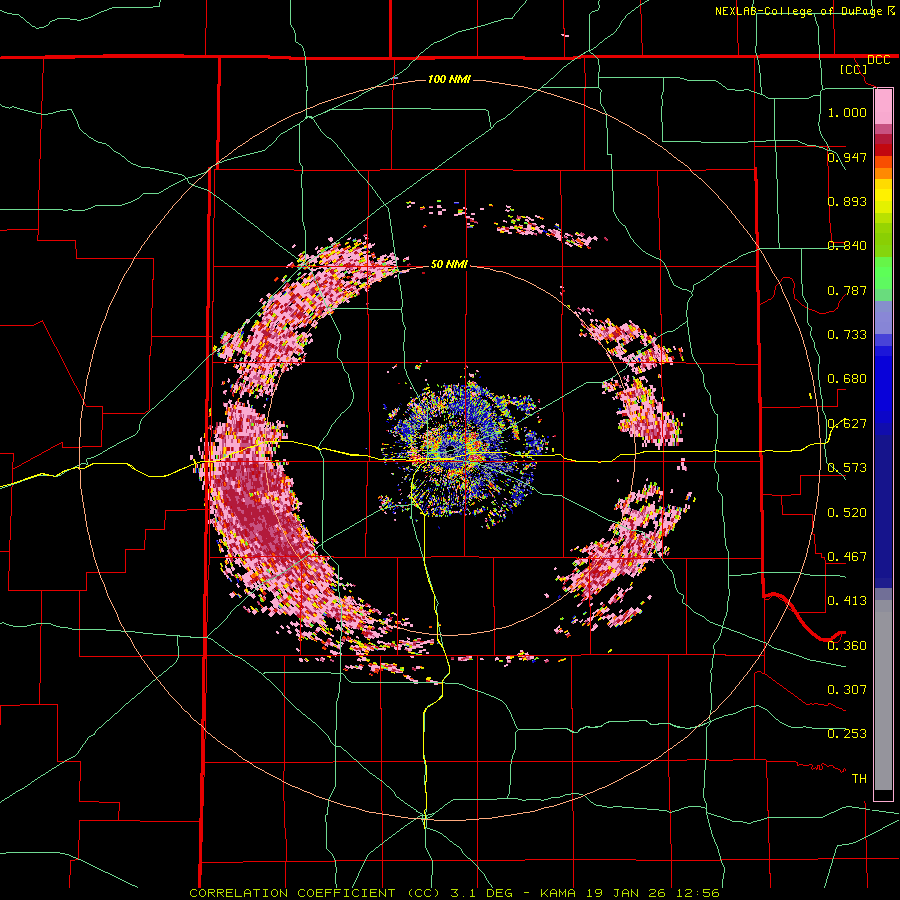Click the 0.520 legend value
This screenshot has width=900, height=900.
tap(847, 513)
